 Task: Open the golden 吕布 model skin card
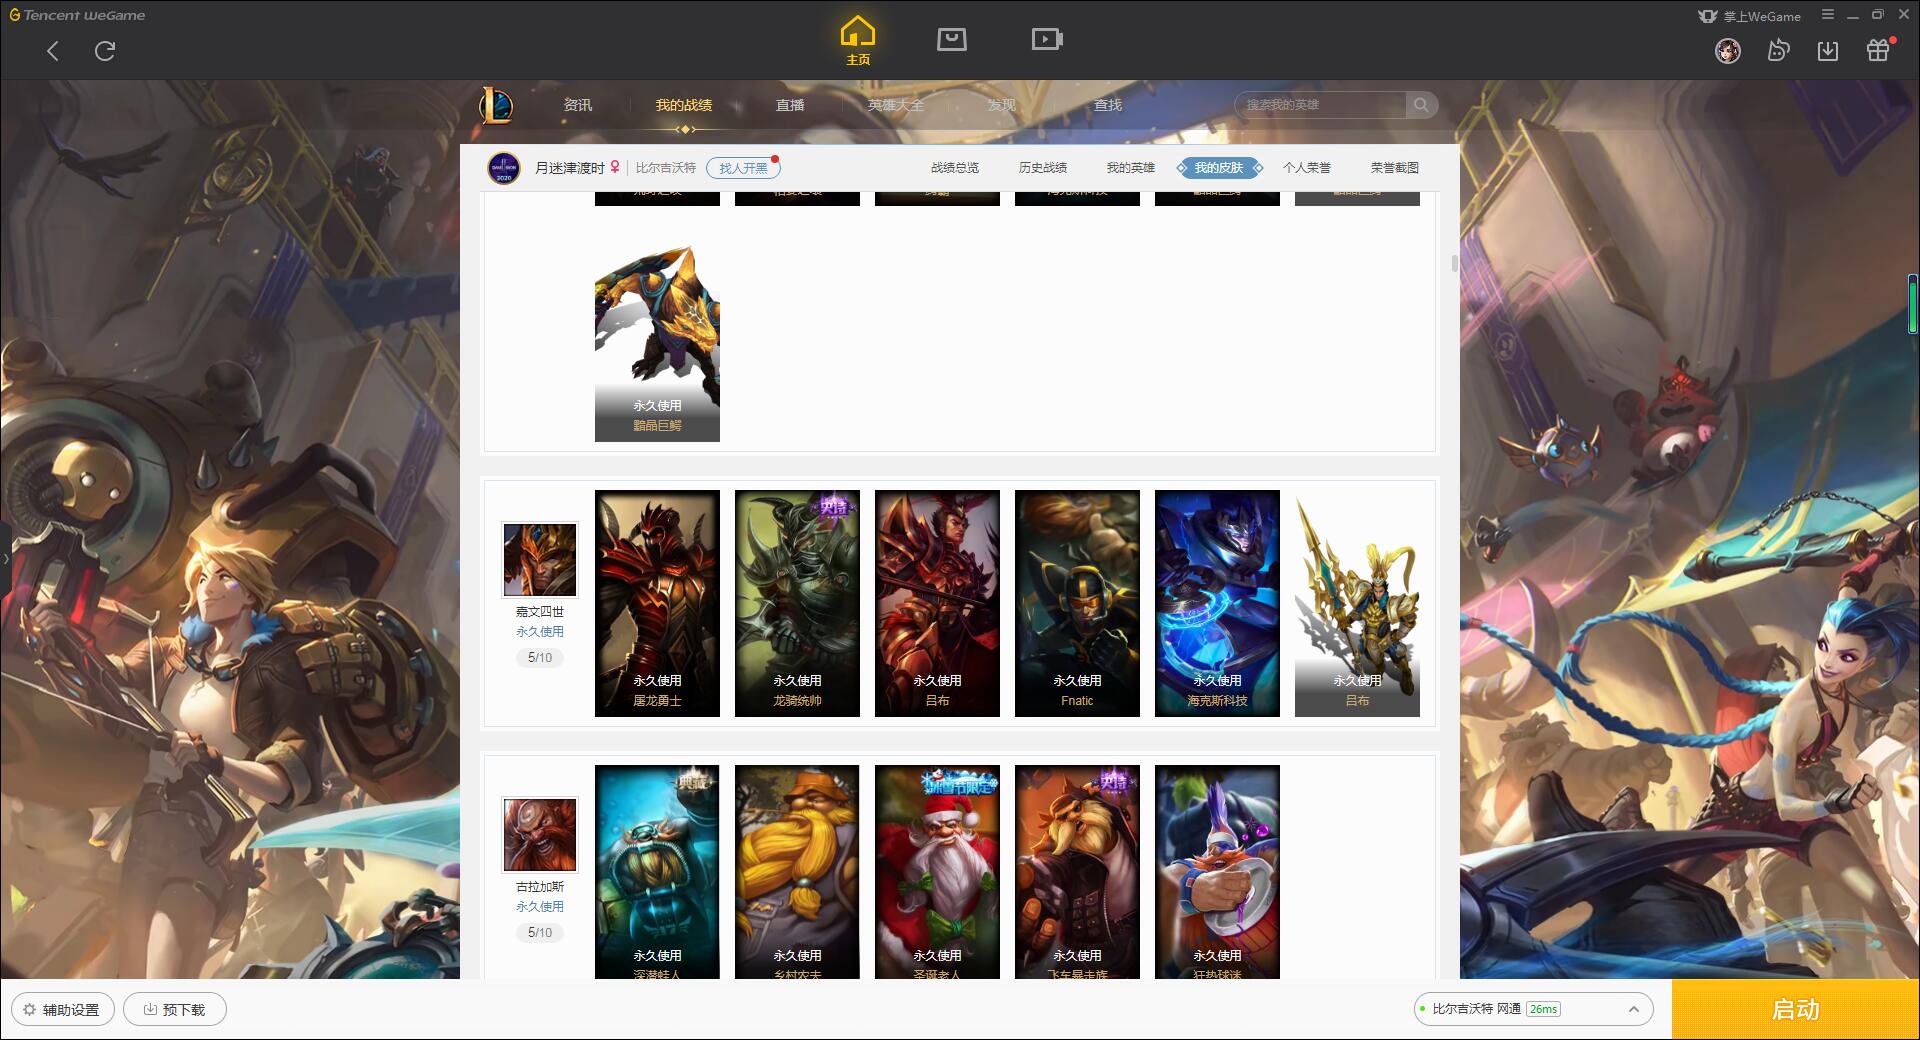point(1357,603)
